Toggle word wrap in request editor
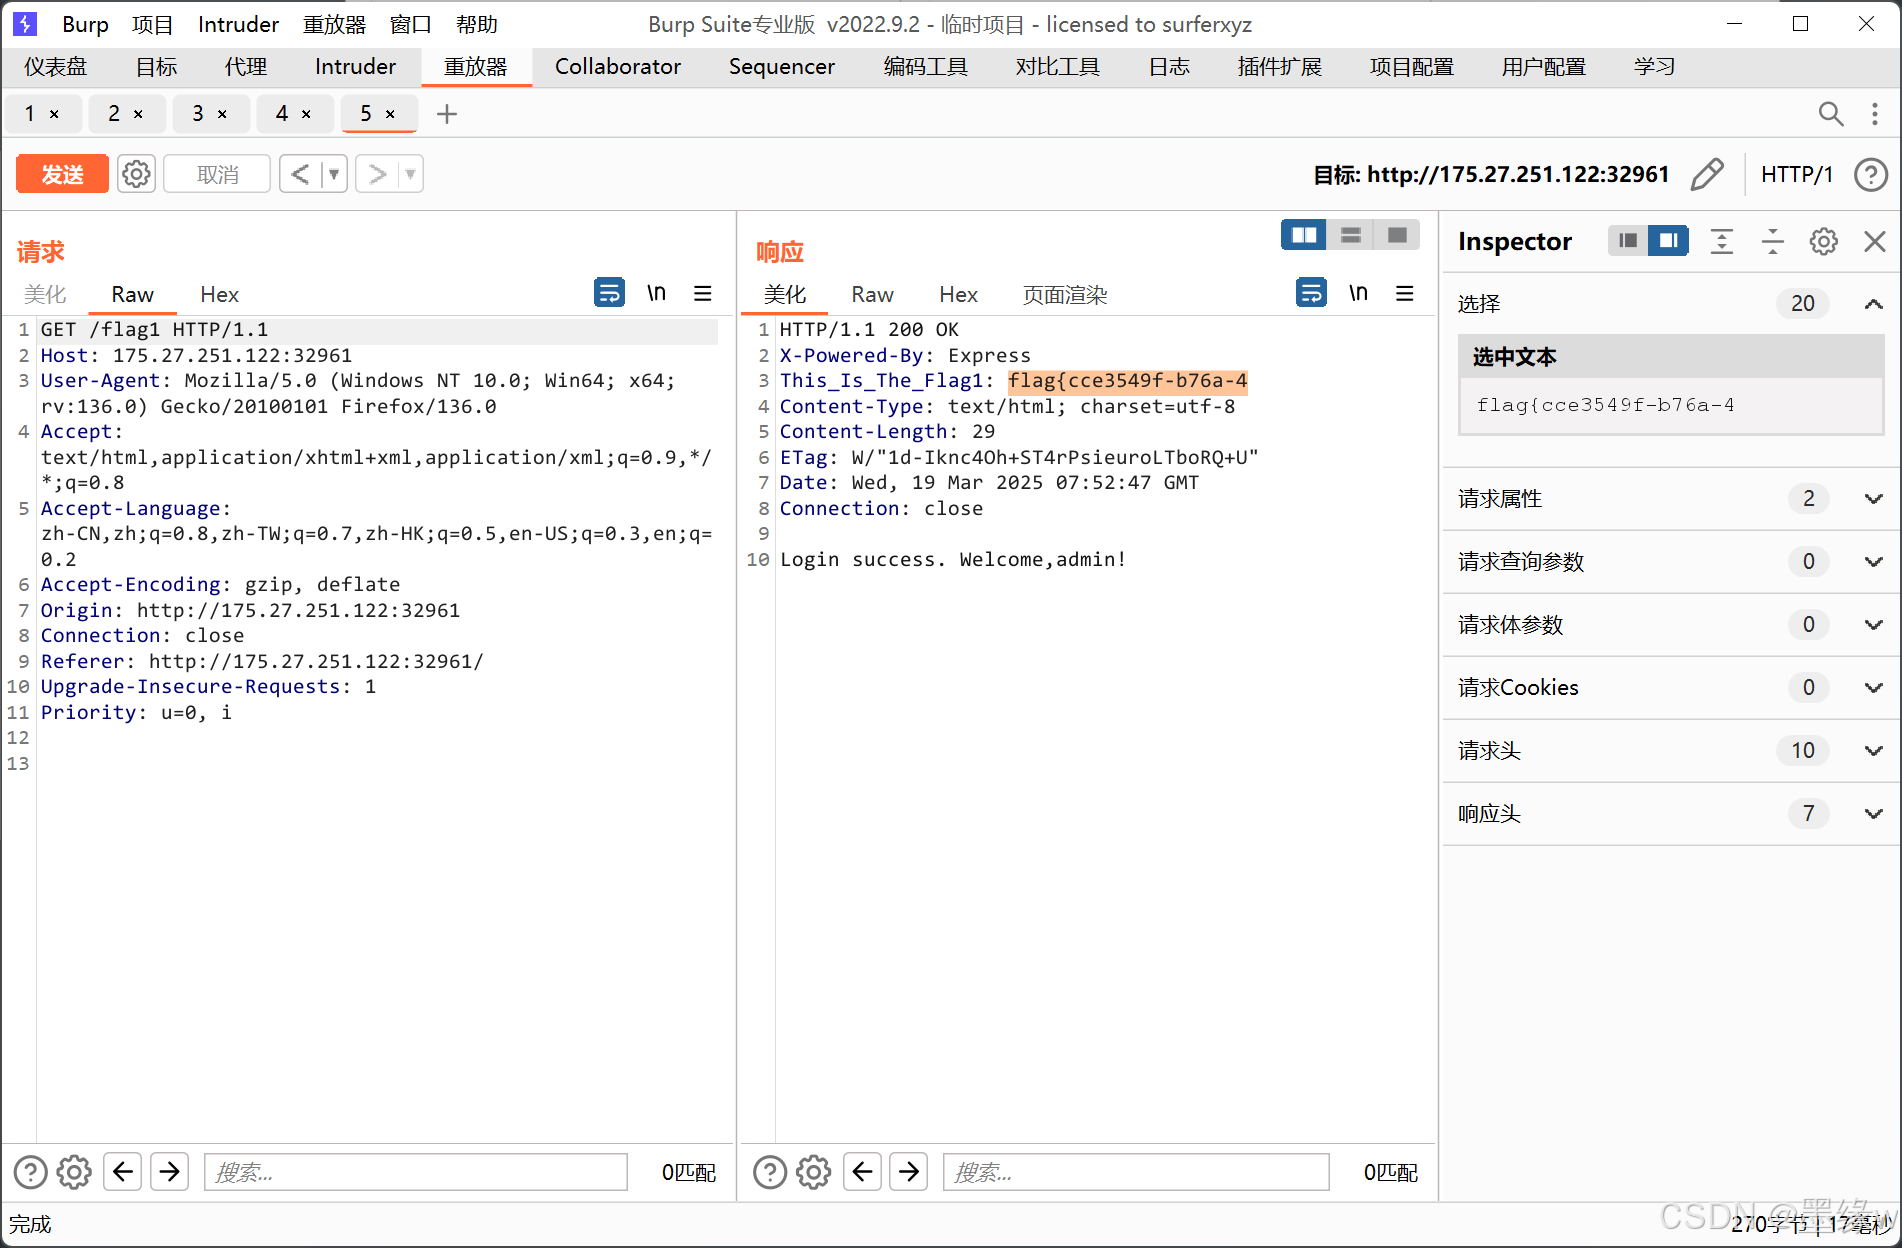The image size is (1902, 1248). tap(609, 293)
